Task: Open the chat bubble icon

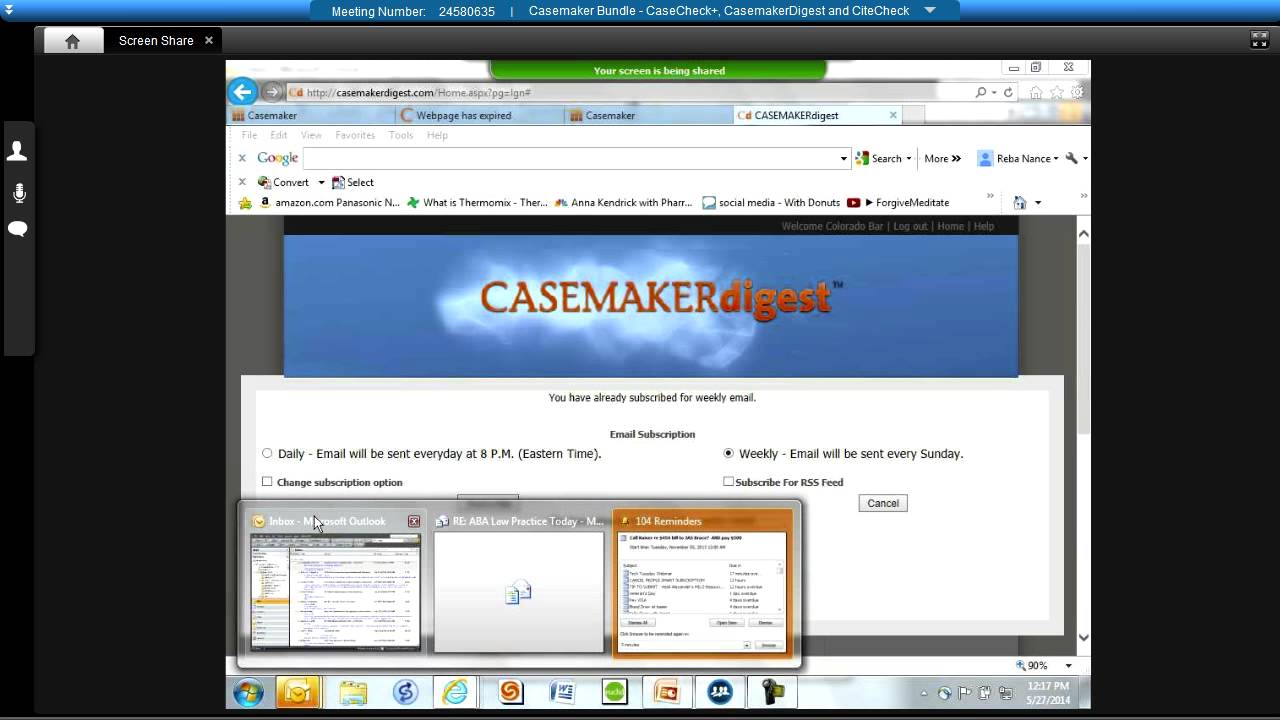Action: click(x=18, y=229)
